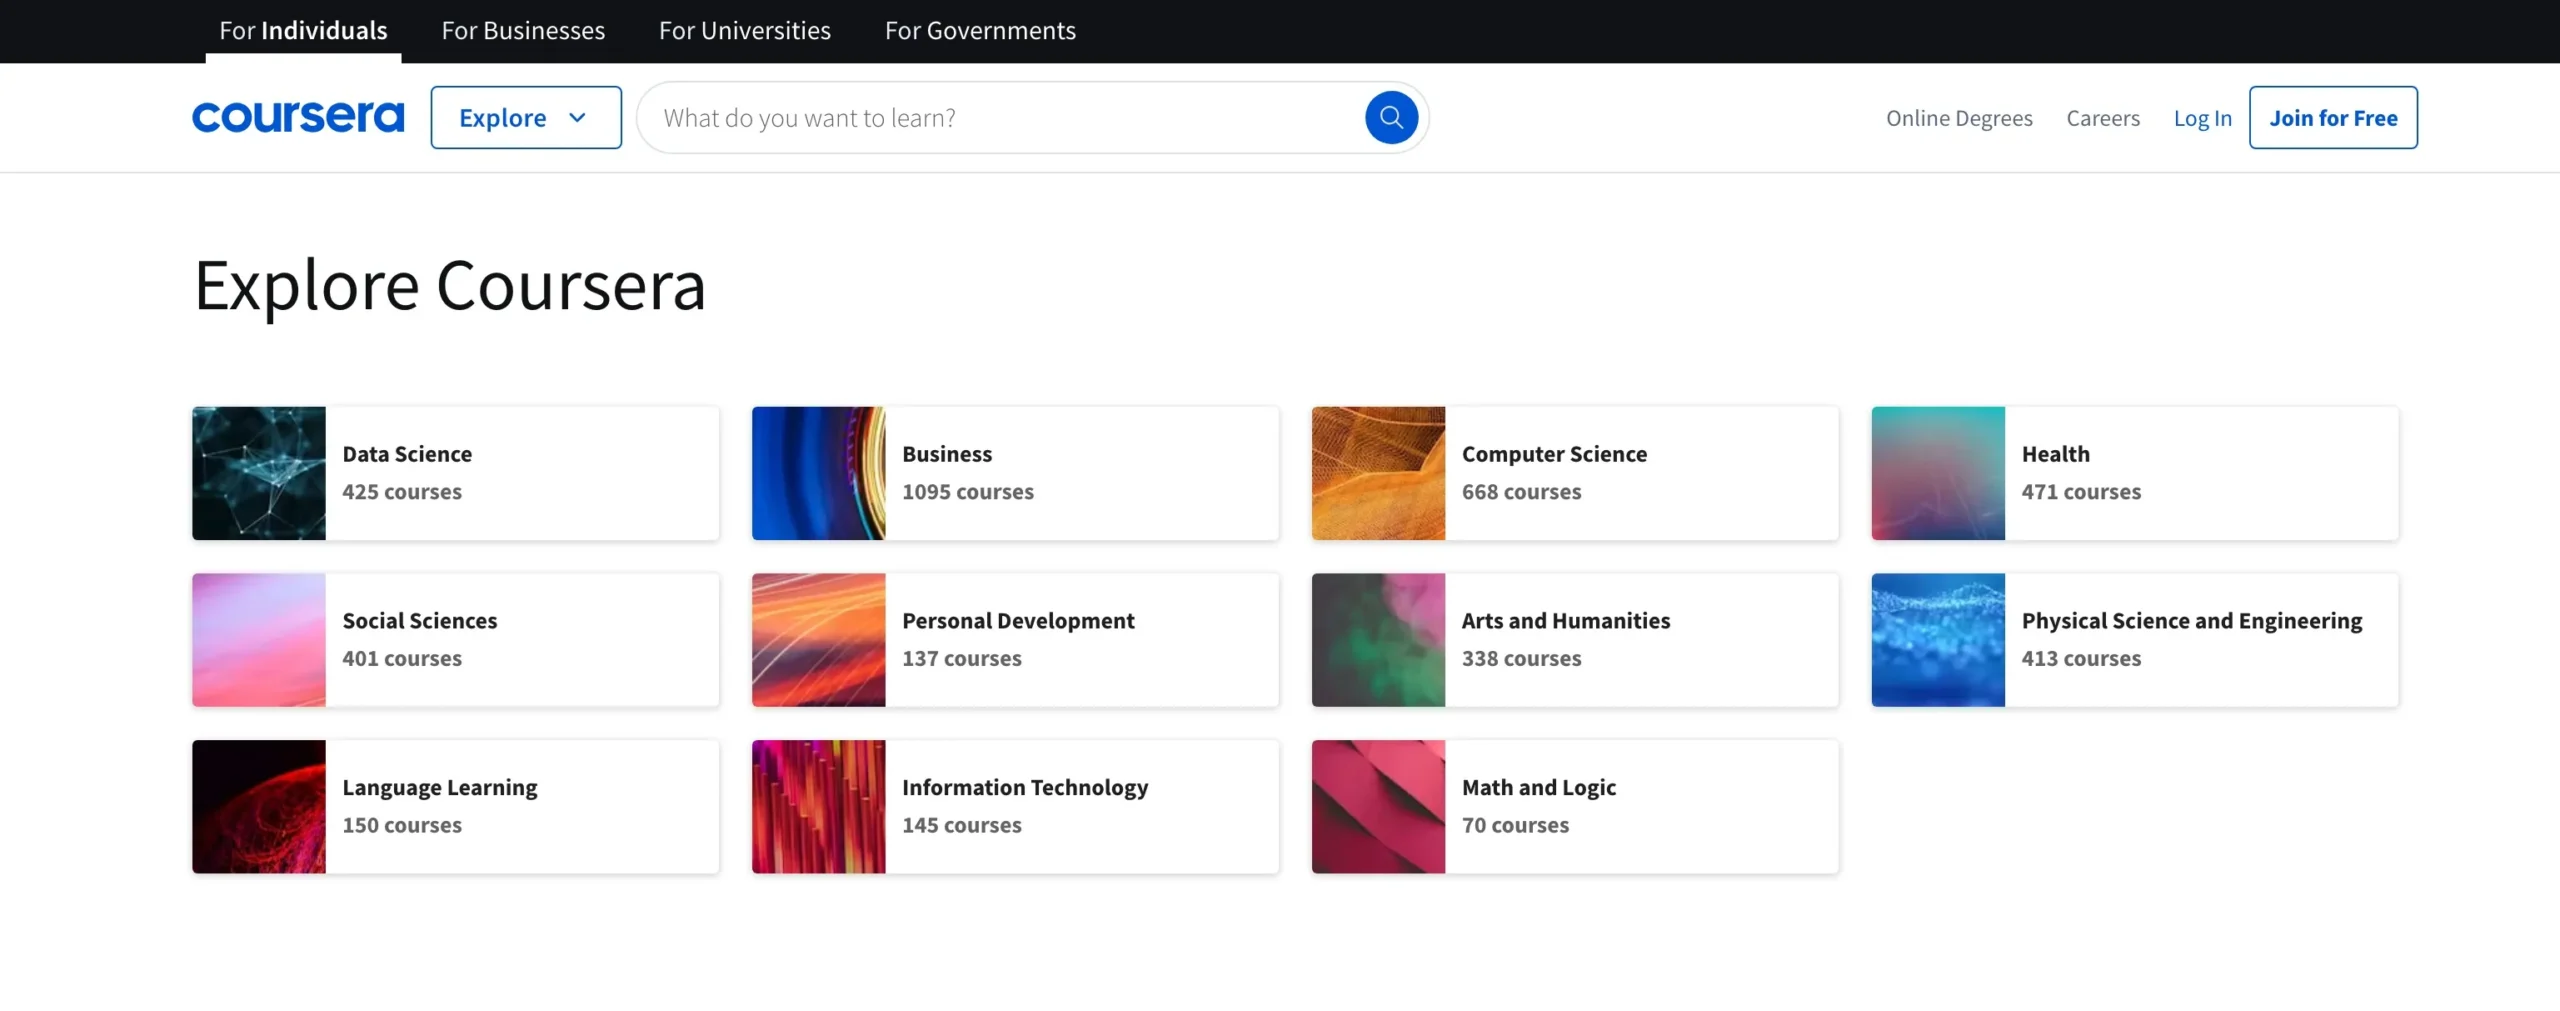The image size is (2560, 1011).
Task: Click the Arts and Humanities thumbnail
Action: 1378,640
